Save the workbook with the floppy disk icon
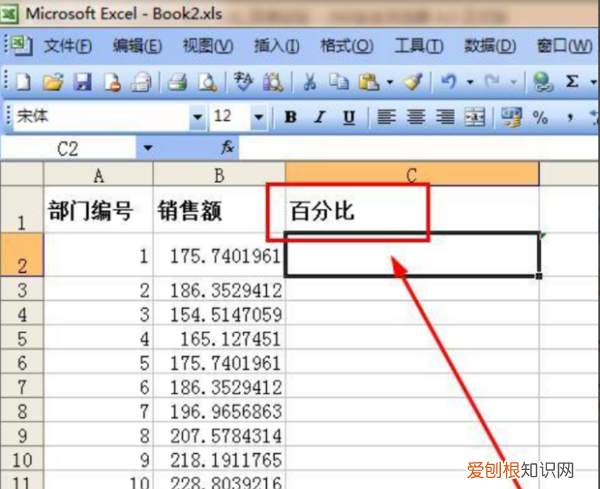The image size is (600, 489). [x=83, y=82]
